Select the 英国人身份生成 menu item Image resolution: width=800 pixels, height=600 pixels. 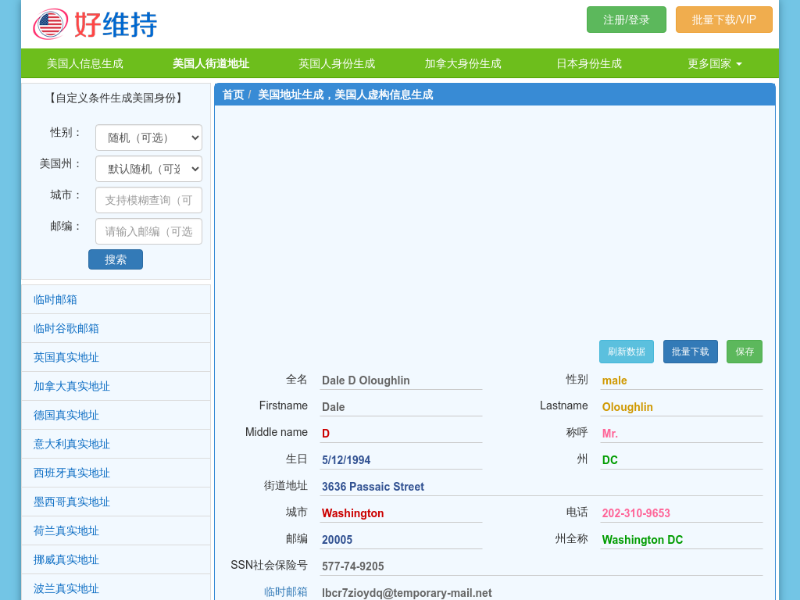(x=336, y=63)
